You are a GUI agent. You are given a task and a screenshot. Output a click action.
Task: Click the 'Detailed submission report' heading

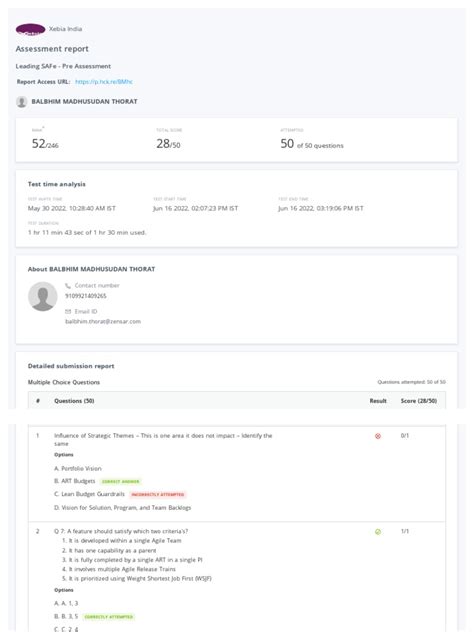(x=71, y=366)
